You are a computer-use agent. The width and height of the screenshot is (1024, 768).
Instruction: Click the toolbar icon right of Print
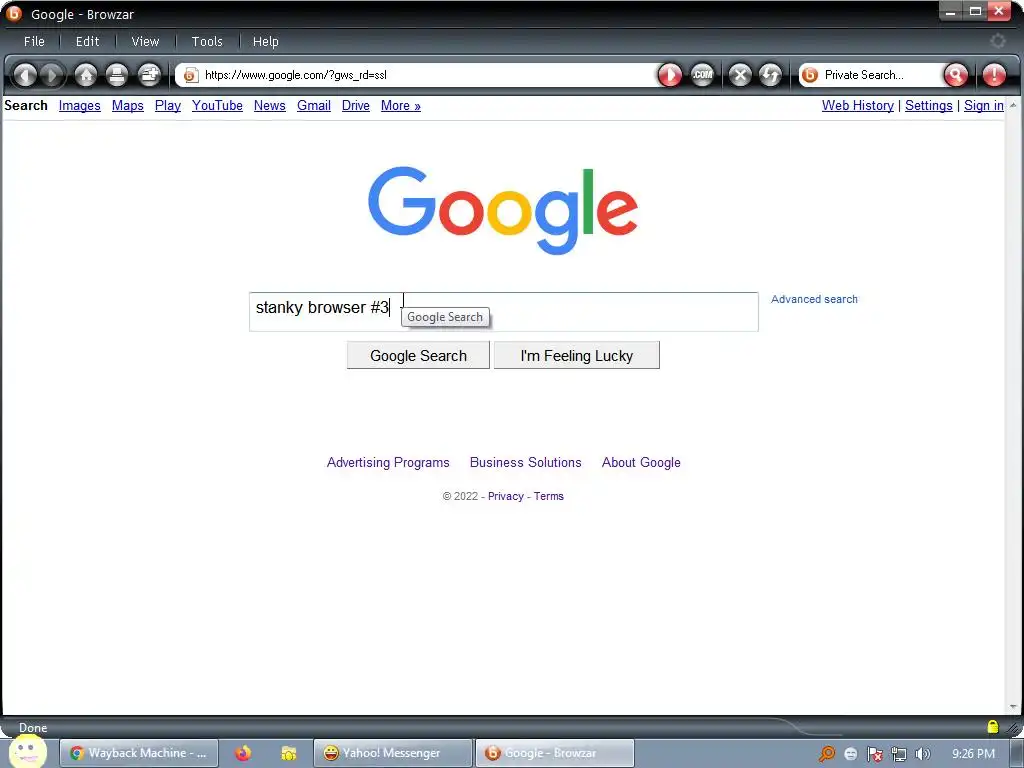click(150, 75)
